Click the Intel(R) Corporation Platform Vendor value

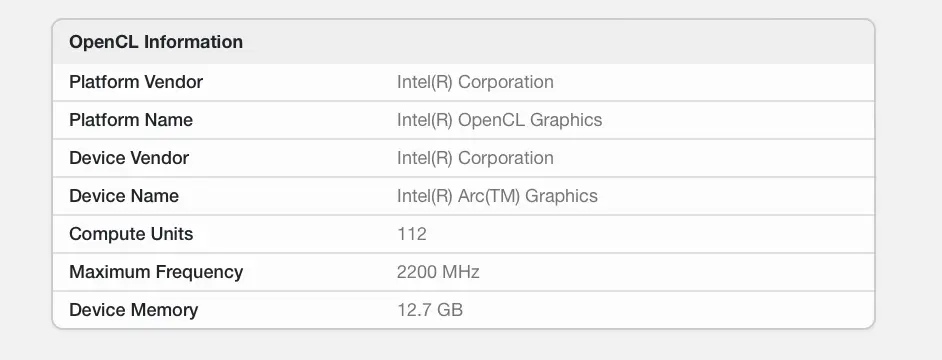(x=475, y=82)
